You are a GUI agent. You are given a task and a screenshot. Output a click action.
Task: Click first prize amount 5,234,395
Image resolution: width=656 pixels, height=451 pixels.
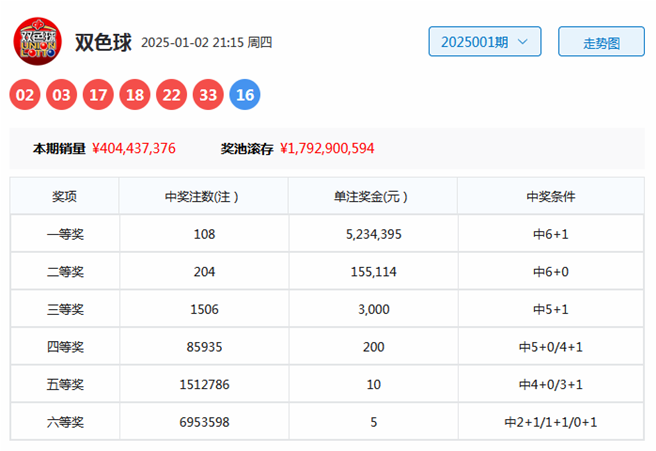pyautogui.click(x=374, y=234)
